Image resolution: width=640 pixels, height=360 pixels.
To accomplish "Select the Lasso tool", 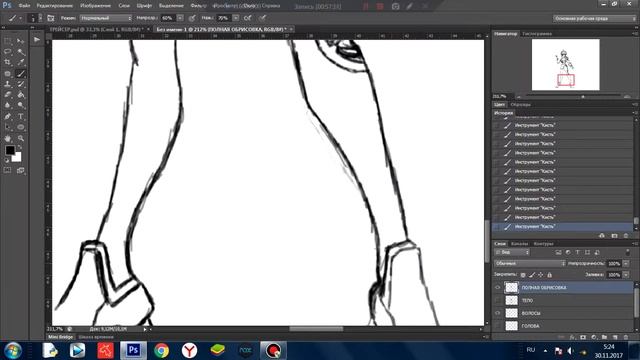I will (8, 52).
